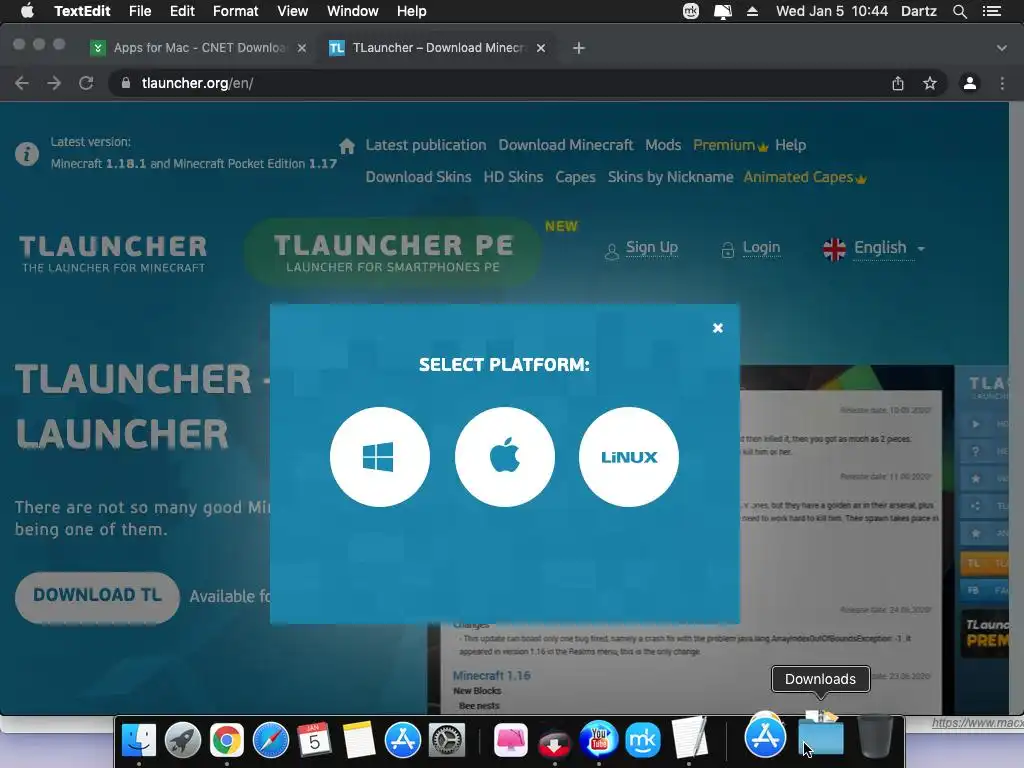Close the TLauncher browser tab

[541, 48]
